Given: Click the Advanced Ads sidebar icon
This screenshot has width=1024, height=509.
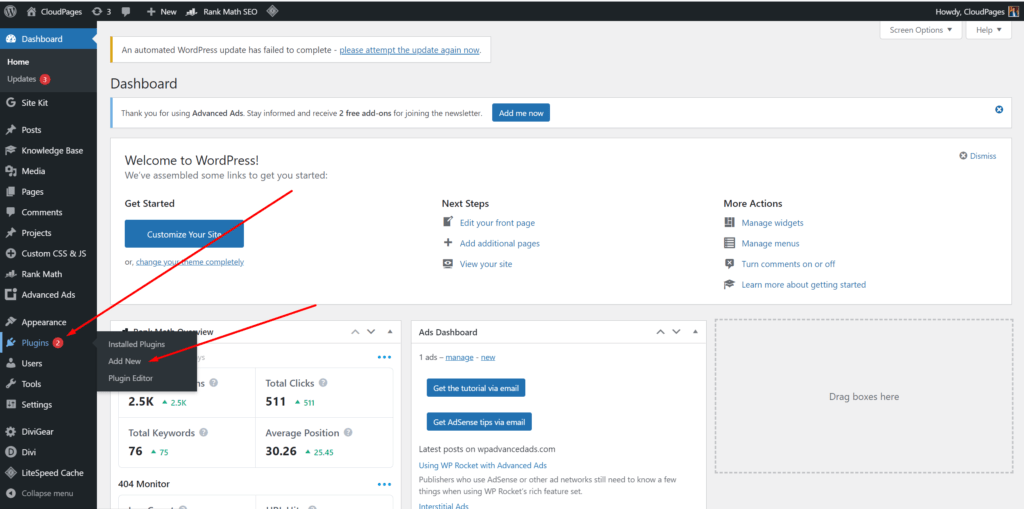Looking at the screenshot, I should pyautogui.click(x=10, y=295).
